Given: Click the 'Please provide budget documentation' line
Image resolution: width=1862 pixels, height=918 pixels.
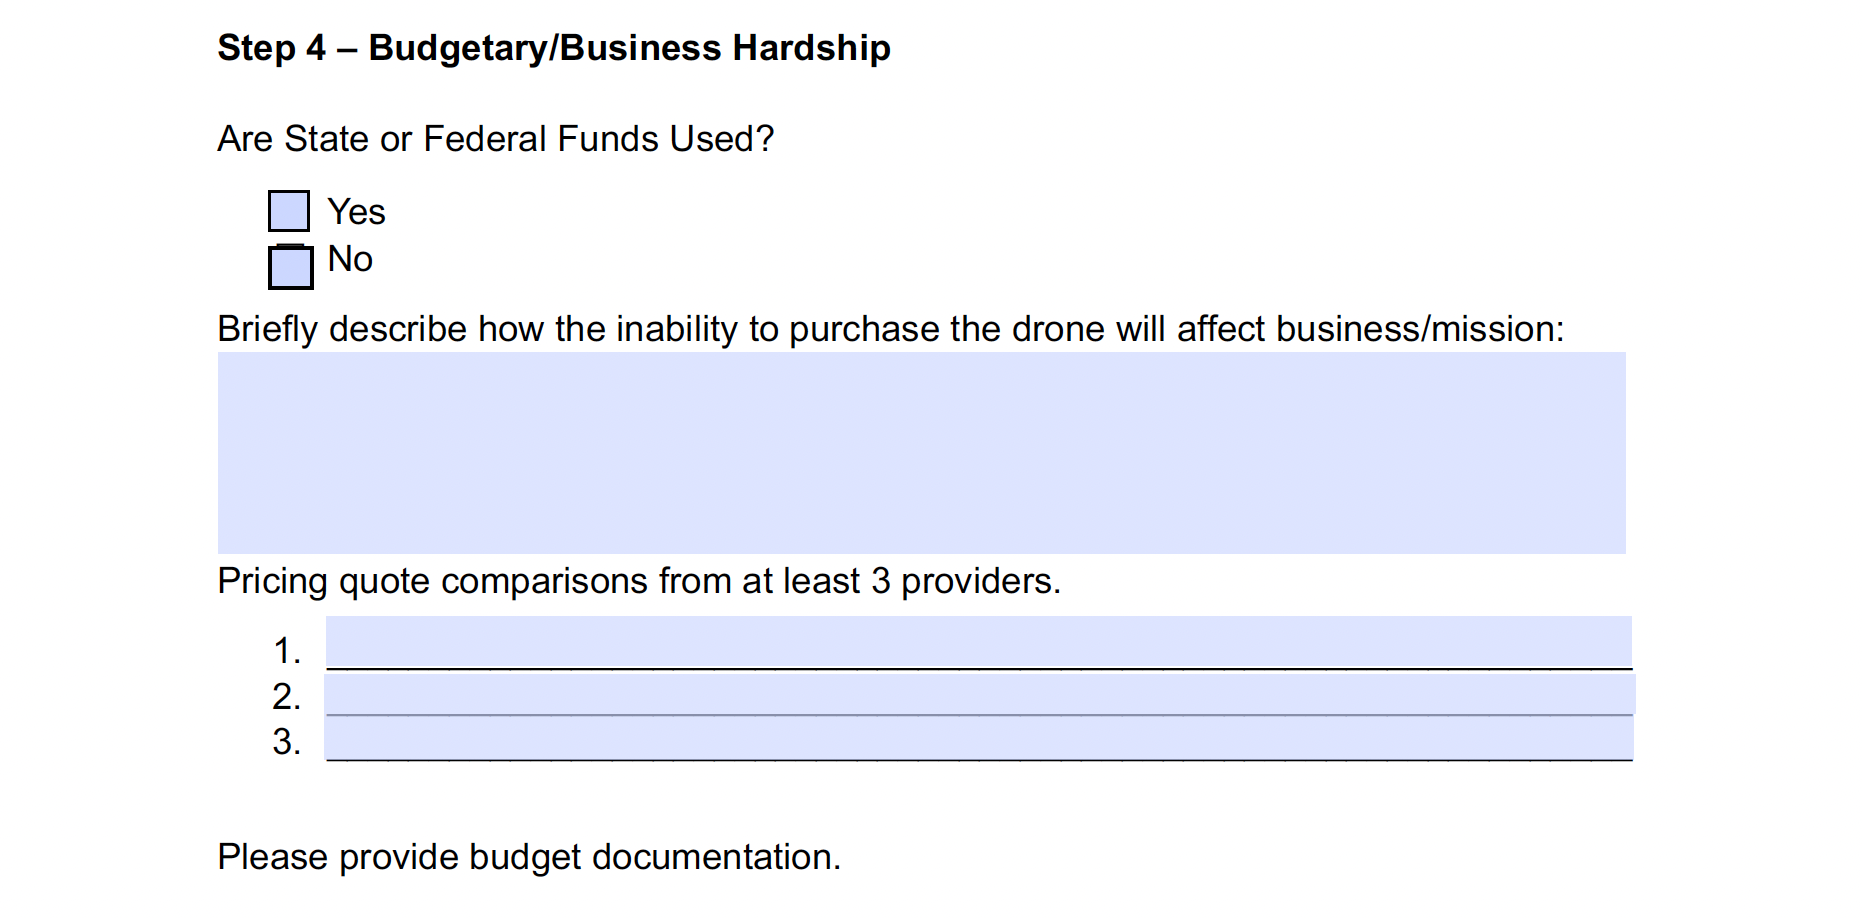Looking at the screenshot, I should pyautogui.click(x=529, y=857).
